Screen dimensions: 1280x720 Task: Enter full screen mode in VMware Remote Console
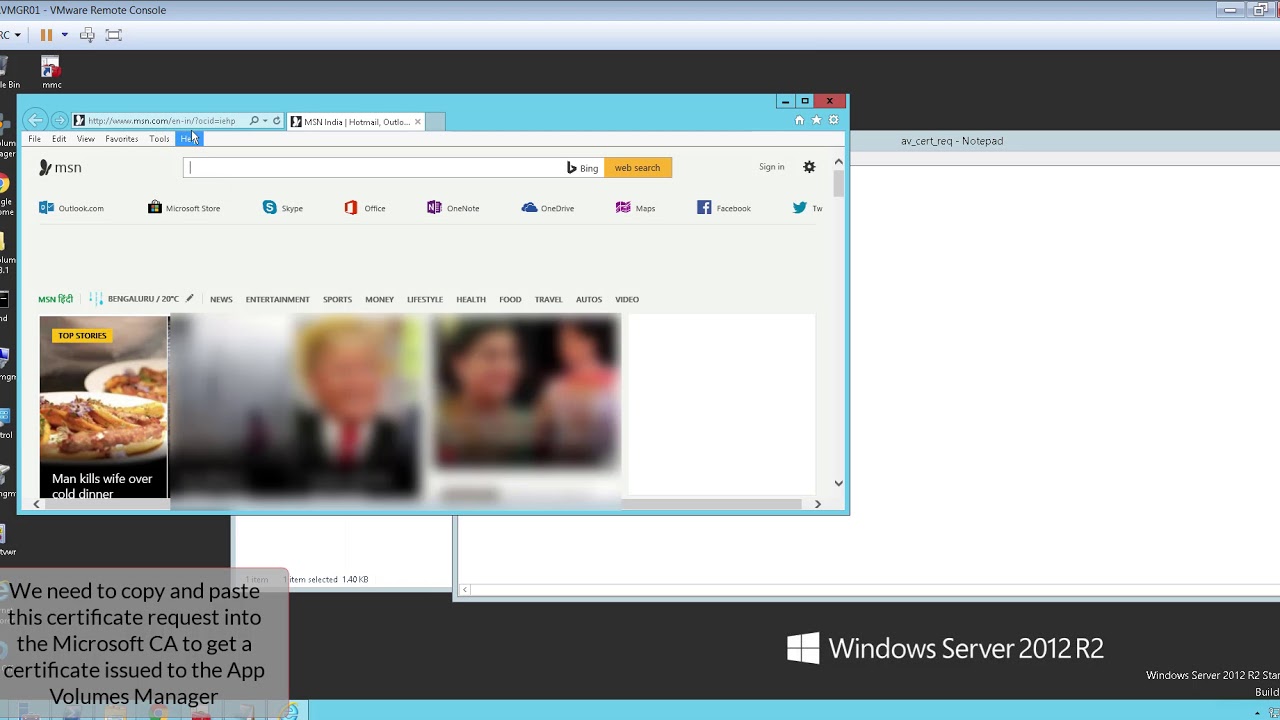pos(114,35)
